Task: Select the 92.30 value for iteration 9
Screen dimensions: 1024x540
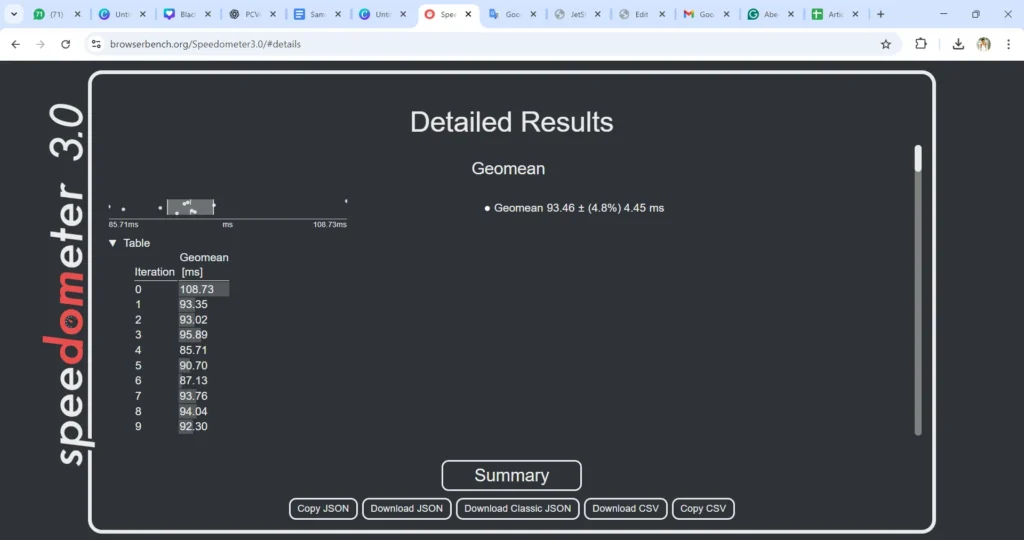Action: 193,426
